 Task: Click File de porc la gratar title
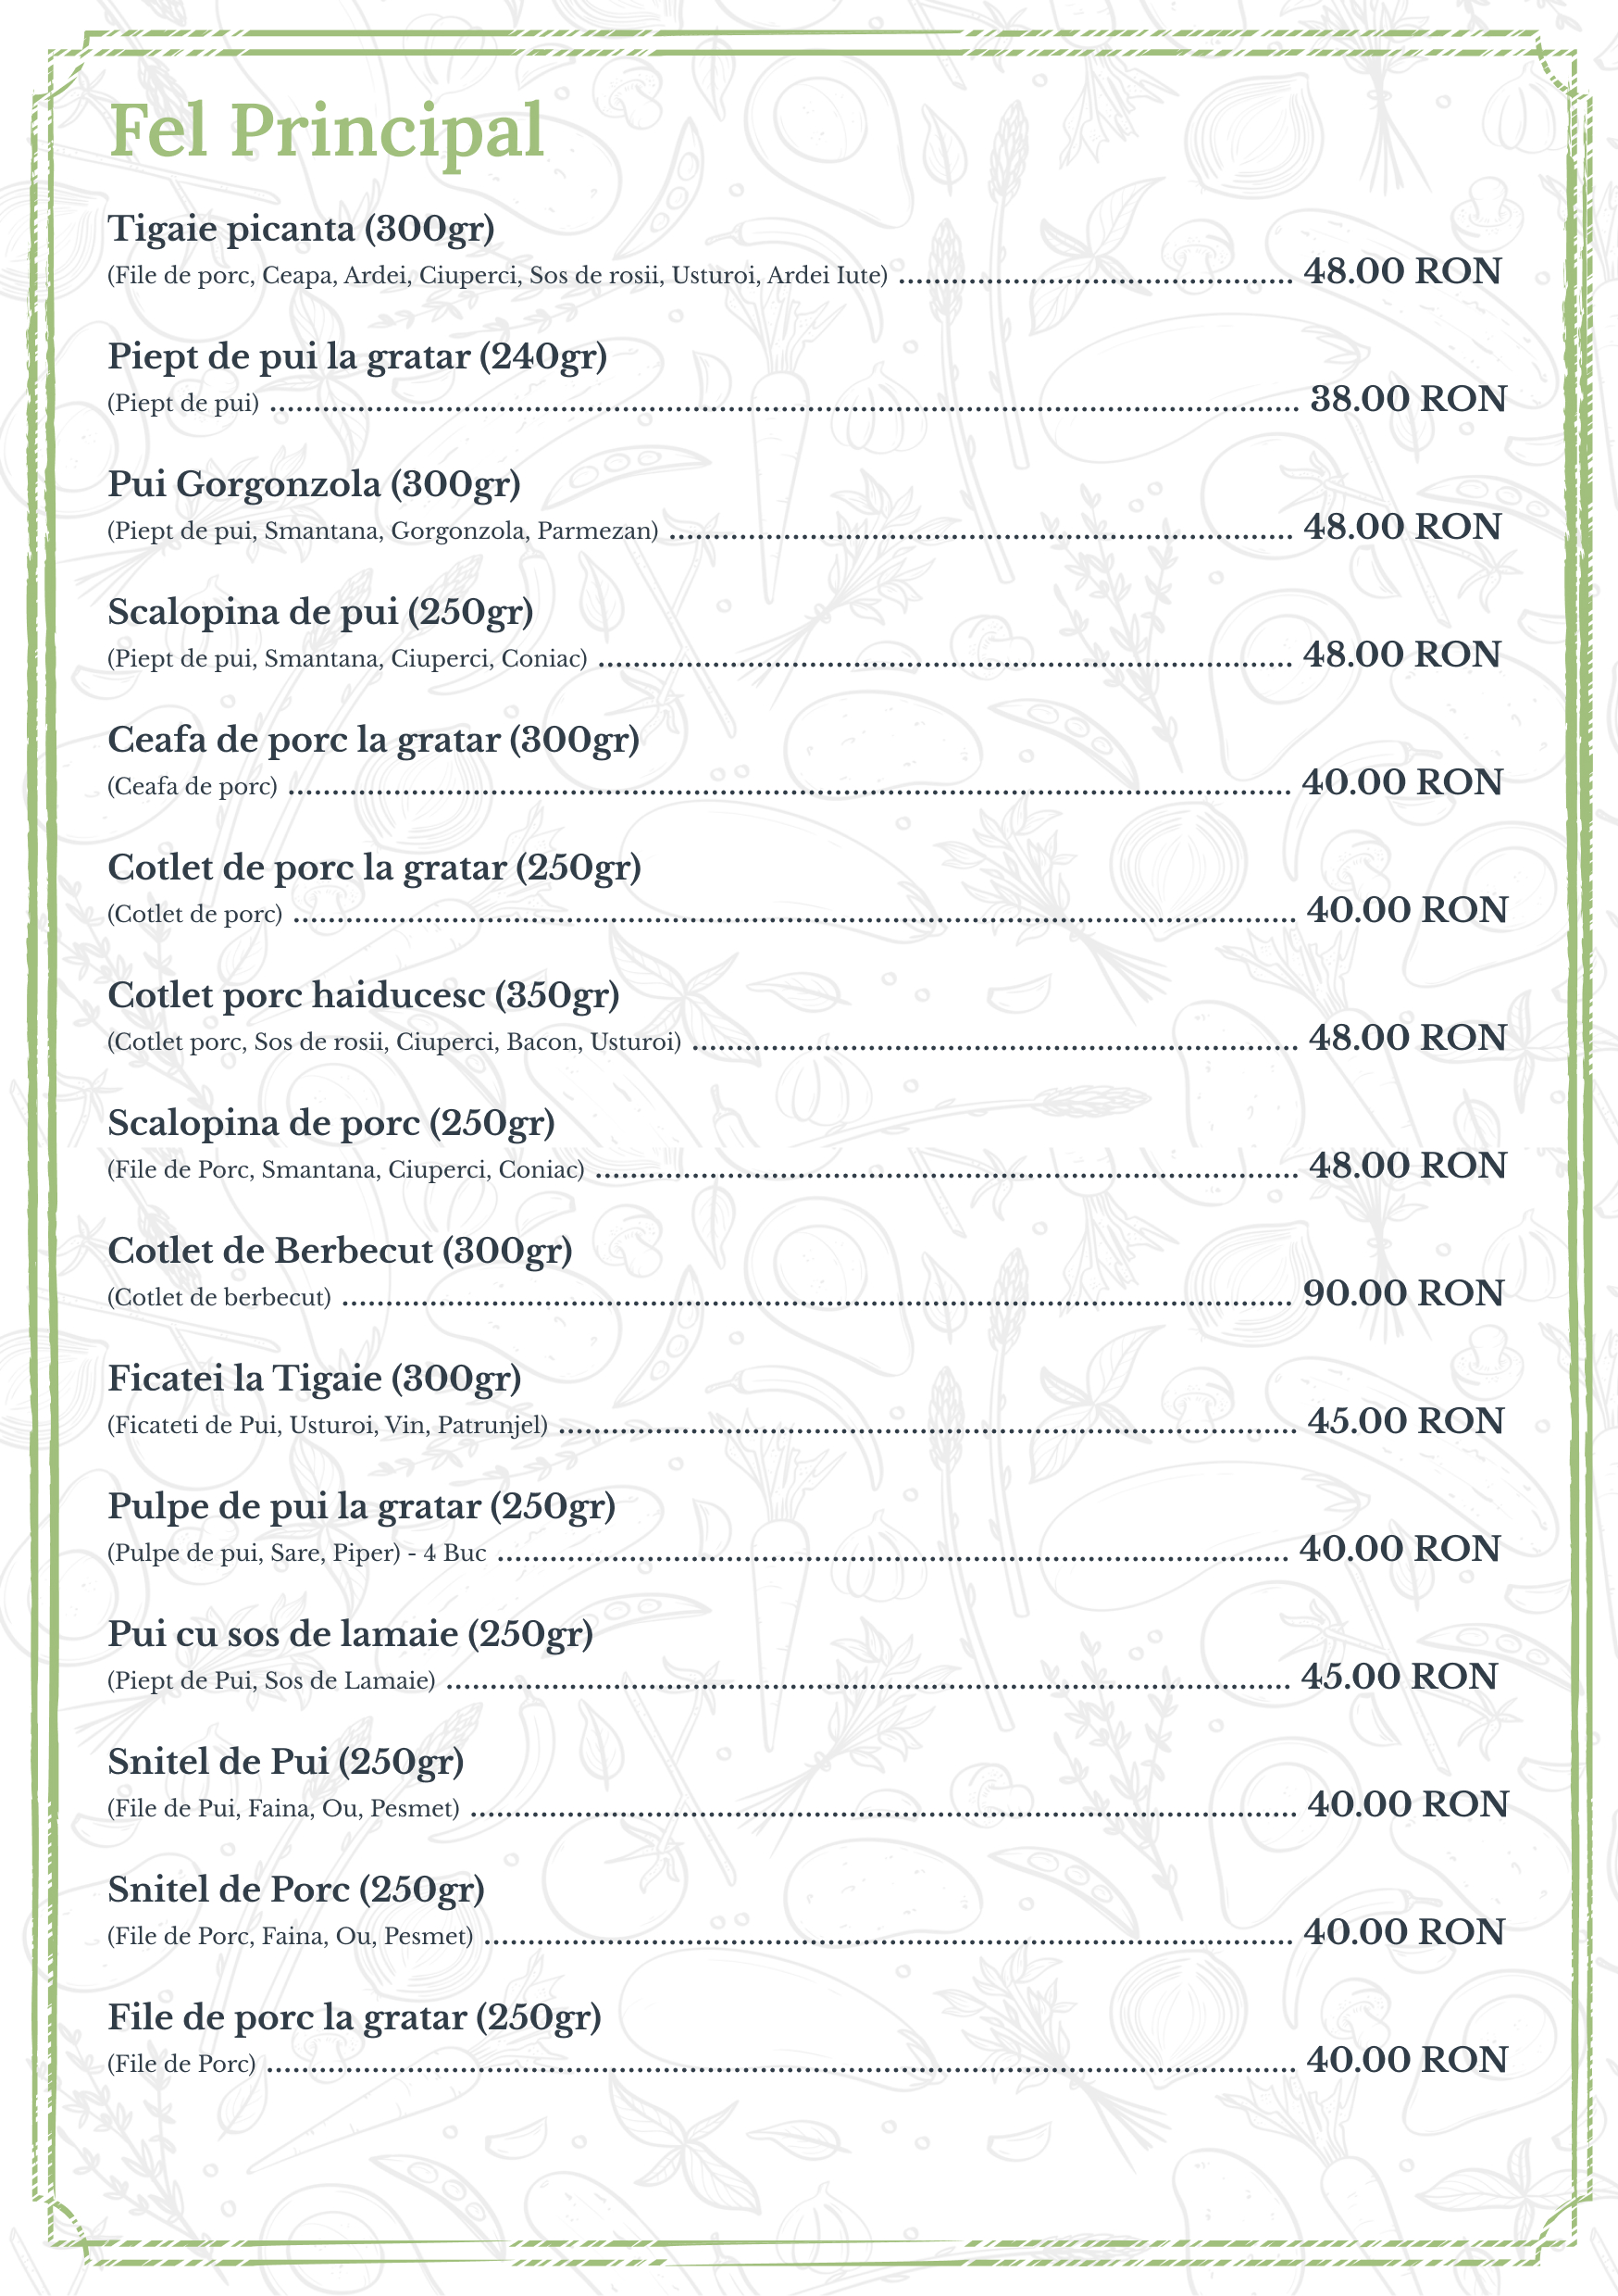coord(354,2018)
